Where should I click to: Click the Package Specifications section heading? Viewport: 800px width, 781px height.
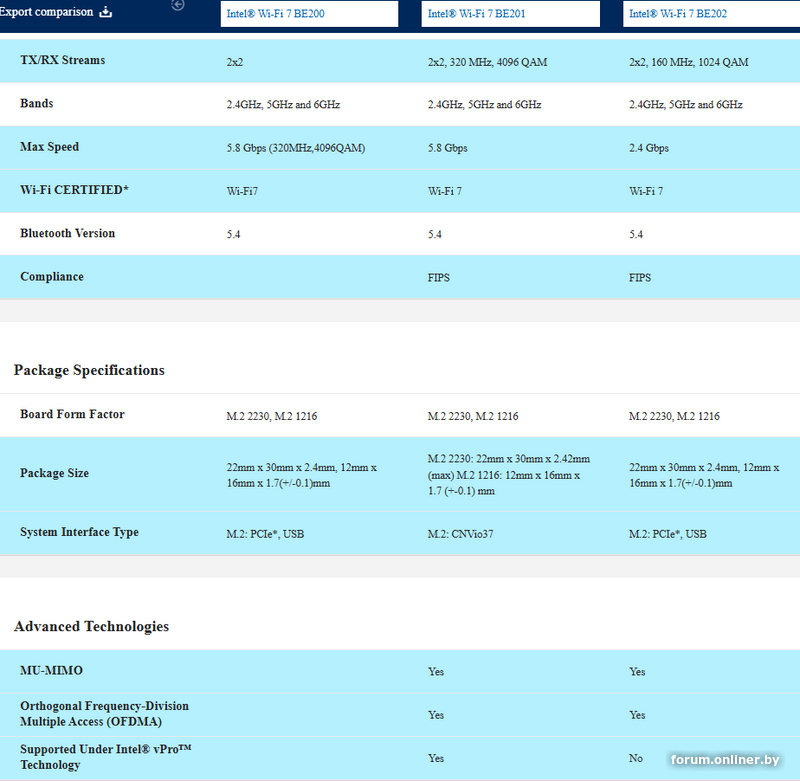89,370
